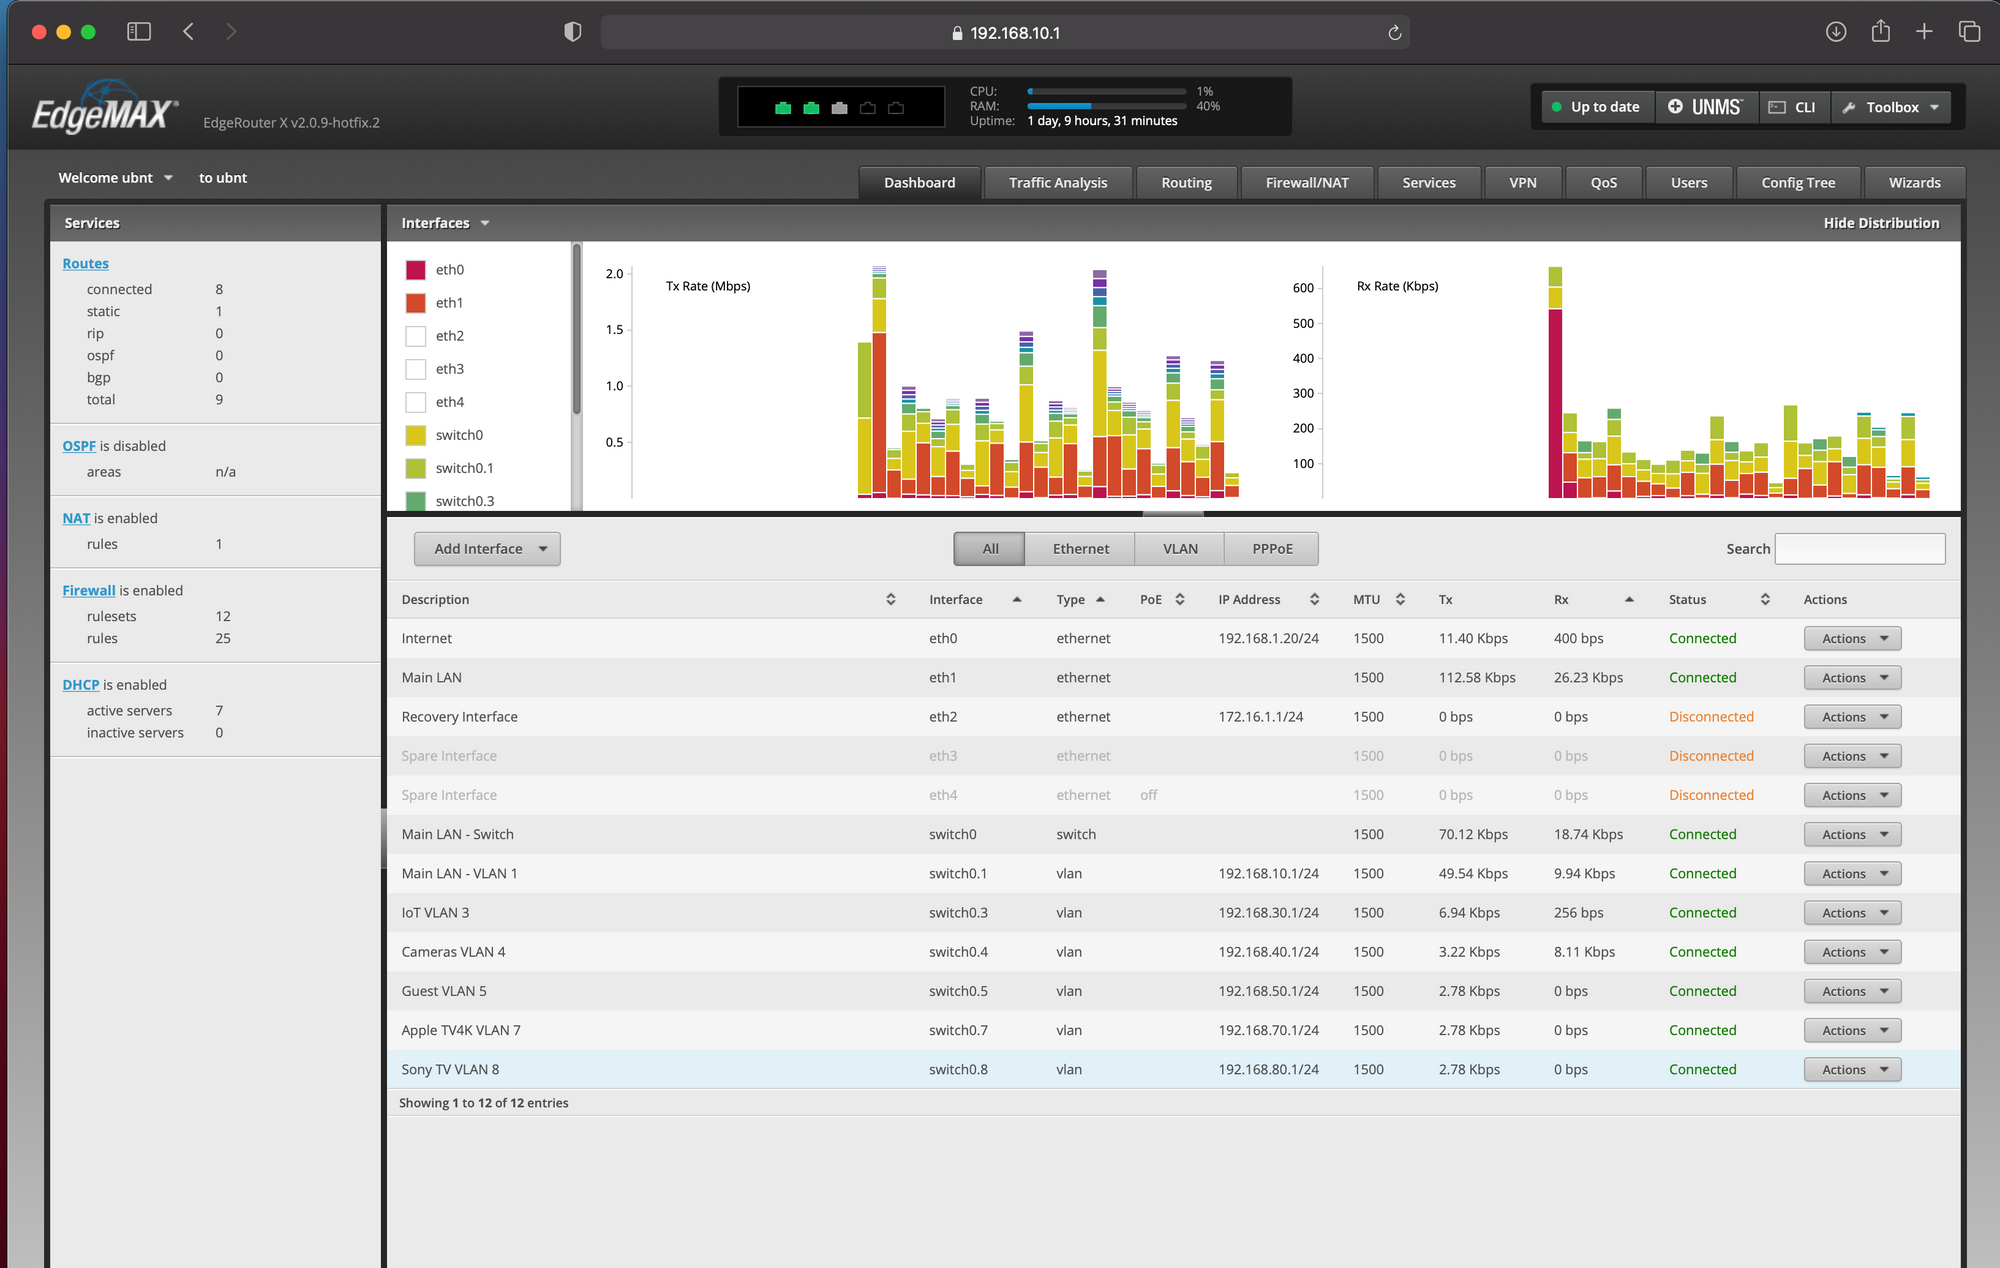2000x1268 pixels.
Task: Click the QoS tab
Action: tap(1602, 182)
